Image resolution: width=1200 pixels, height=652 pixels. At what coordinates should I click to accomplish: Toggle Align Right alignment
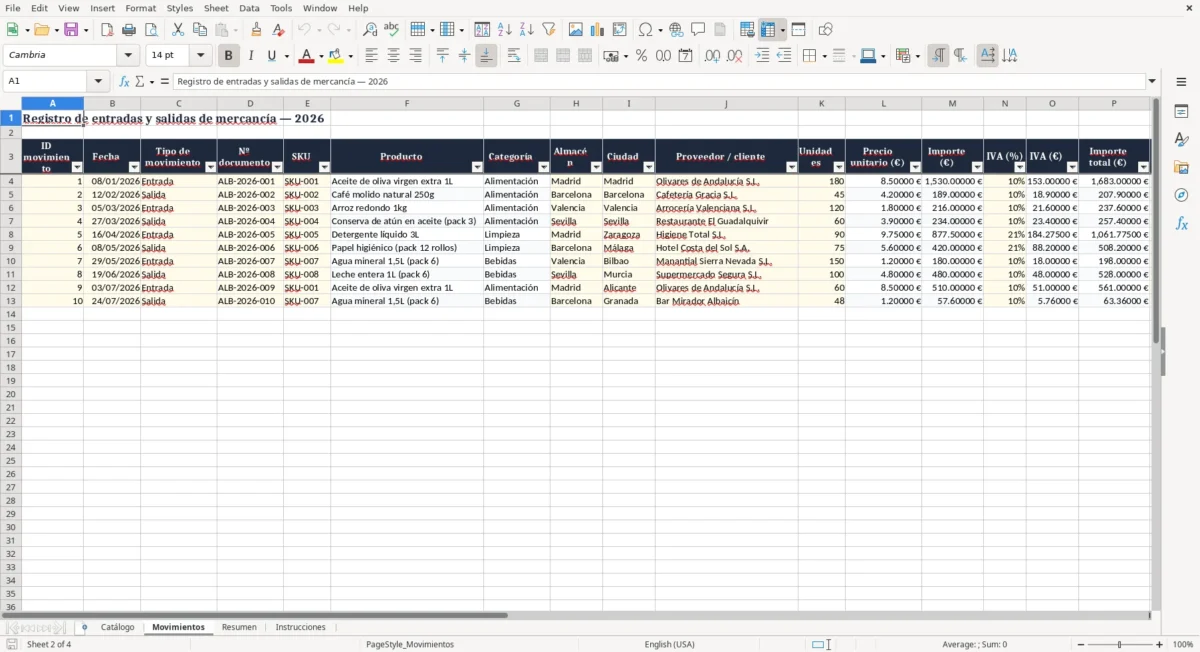[x=416, y=56]
